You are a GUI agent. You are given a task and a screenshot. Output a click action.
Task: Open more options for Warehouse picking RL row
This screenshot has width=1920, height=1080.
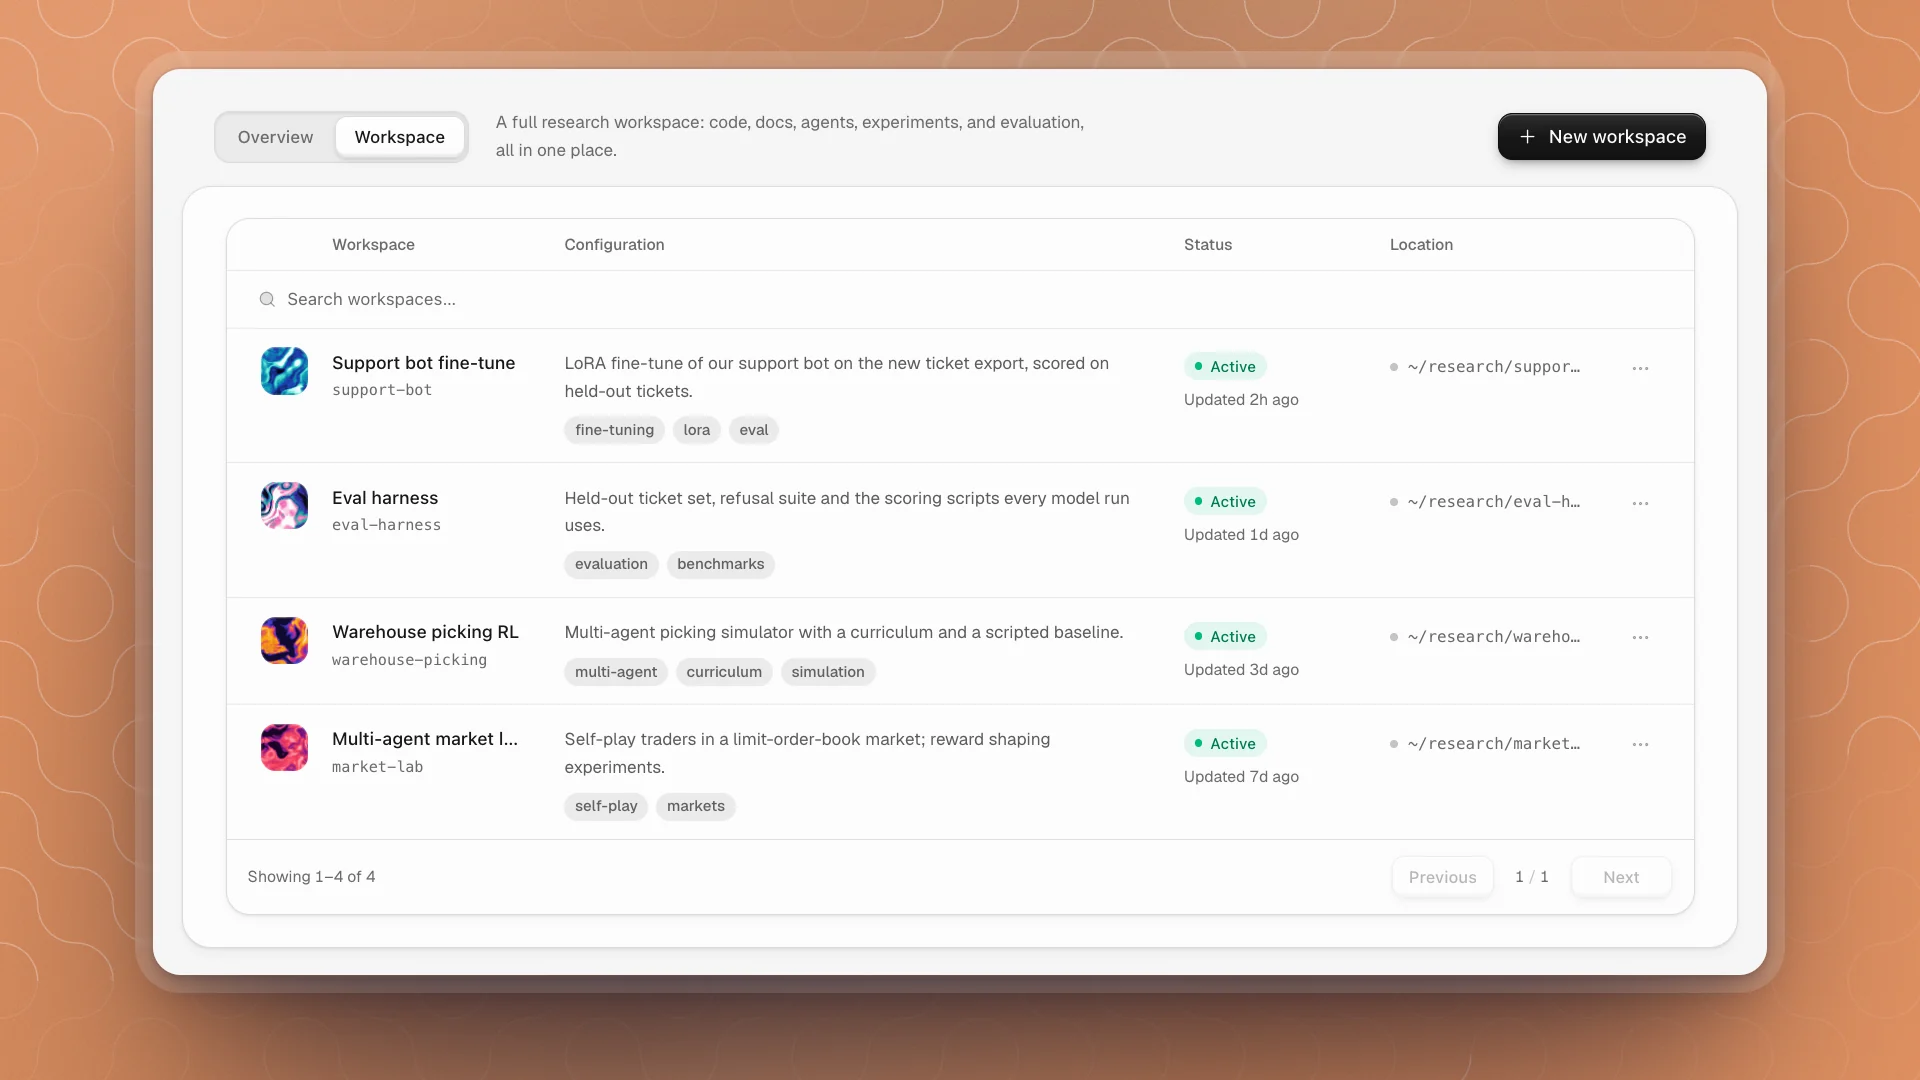coord(1640,637)
